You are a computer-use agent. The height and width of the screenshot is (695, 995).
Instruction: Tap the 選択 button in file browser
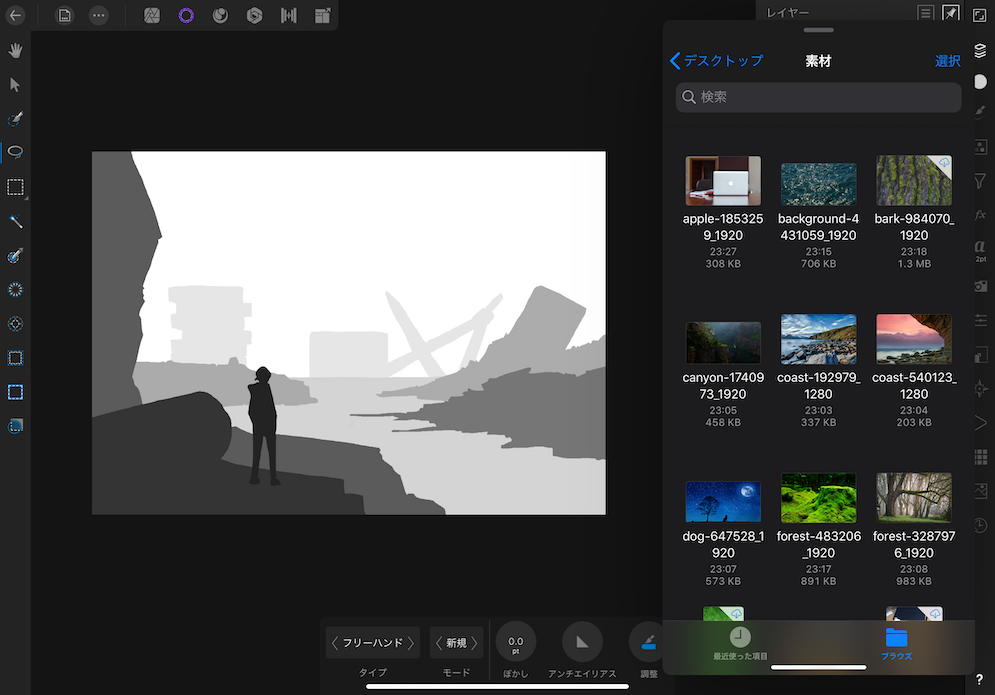point(947,61)
